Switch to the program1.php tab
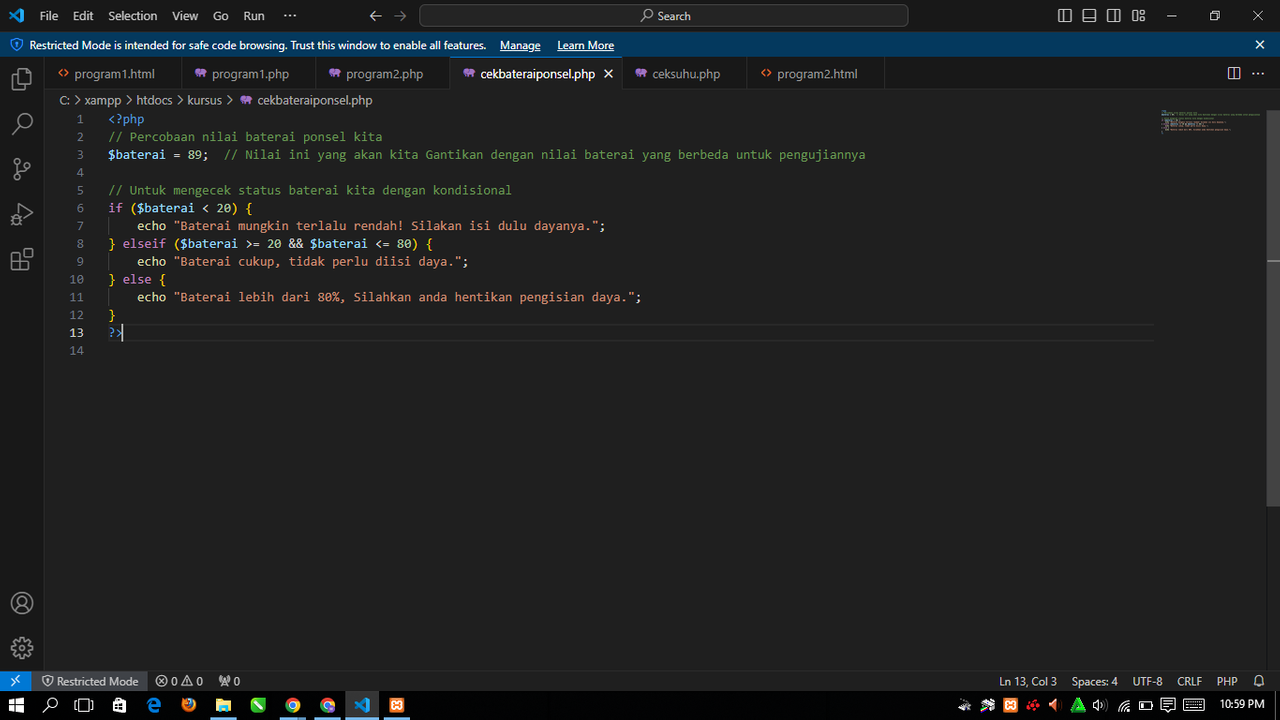Screen dimensions: 1280x720 250,74
